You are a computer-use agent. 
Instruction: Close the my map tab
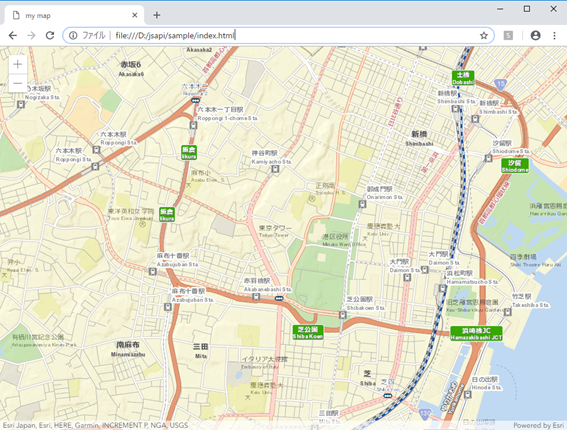coord(135,15)
